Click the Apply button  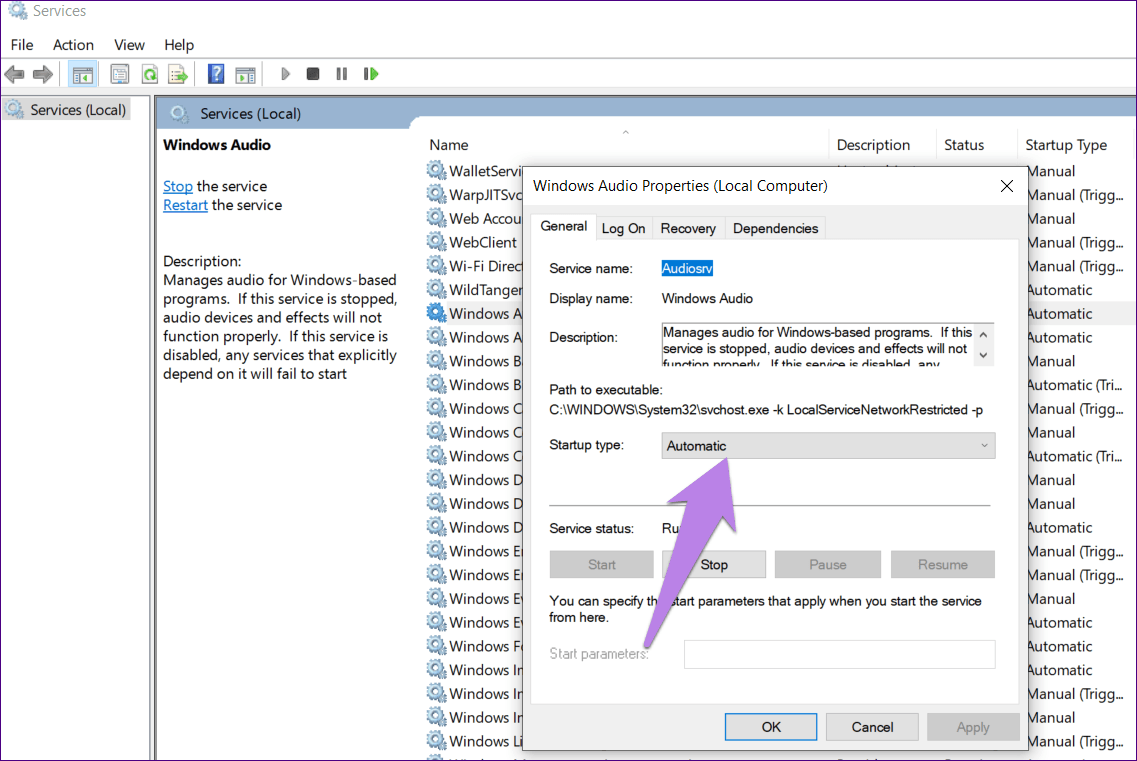[x=973, y=727]
